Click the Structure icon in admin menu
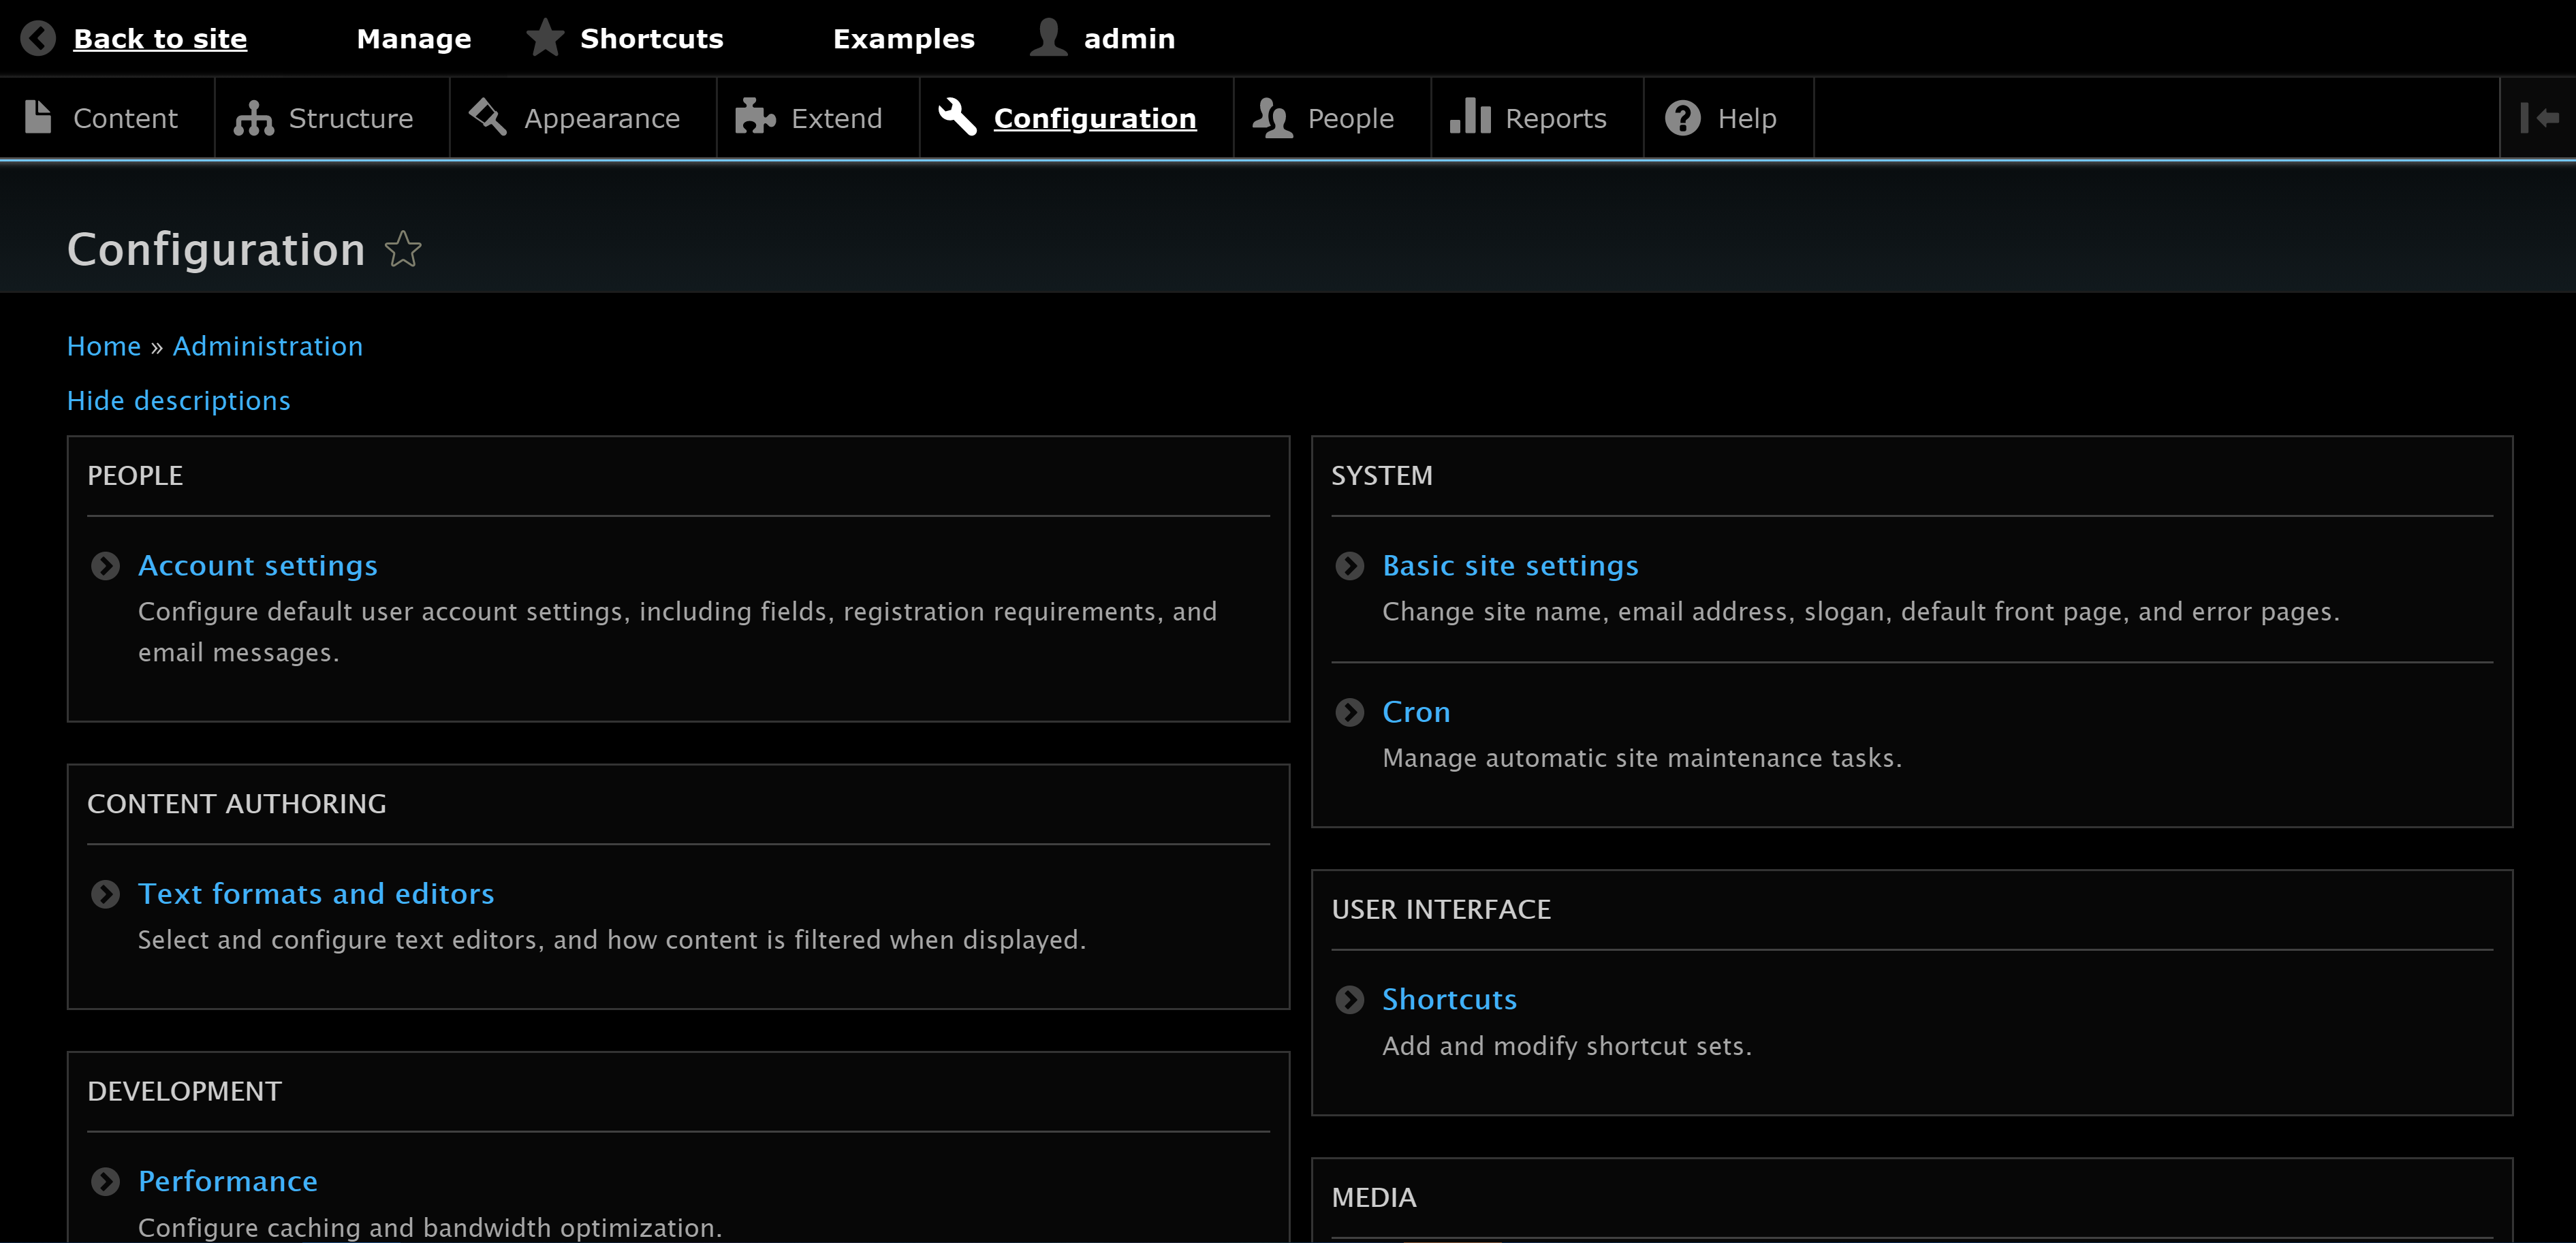 [252, 117]
